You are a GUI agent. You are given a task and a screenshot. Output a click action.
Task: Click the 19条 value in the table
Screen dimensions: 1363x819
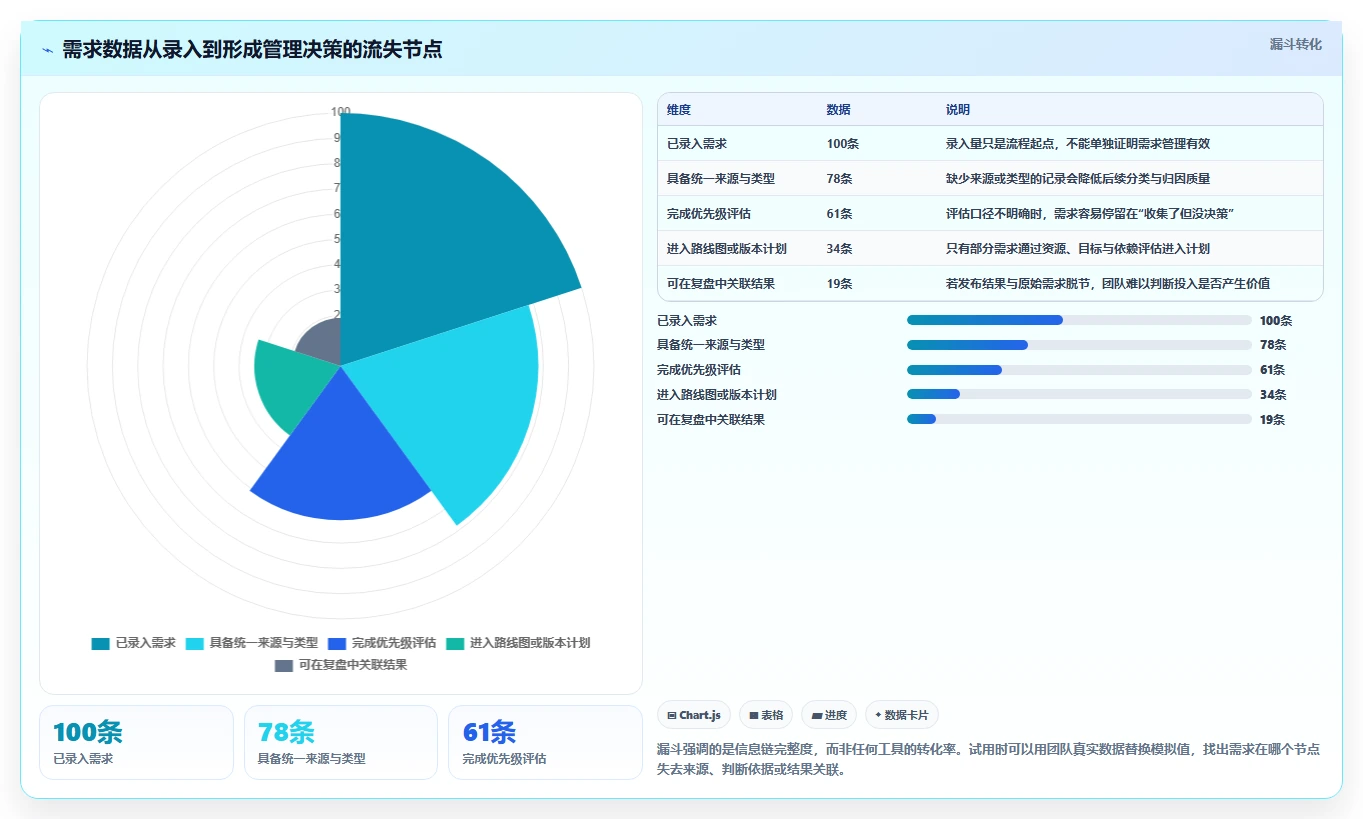839,284
